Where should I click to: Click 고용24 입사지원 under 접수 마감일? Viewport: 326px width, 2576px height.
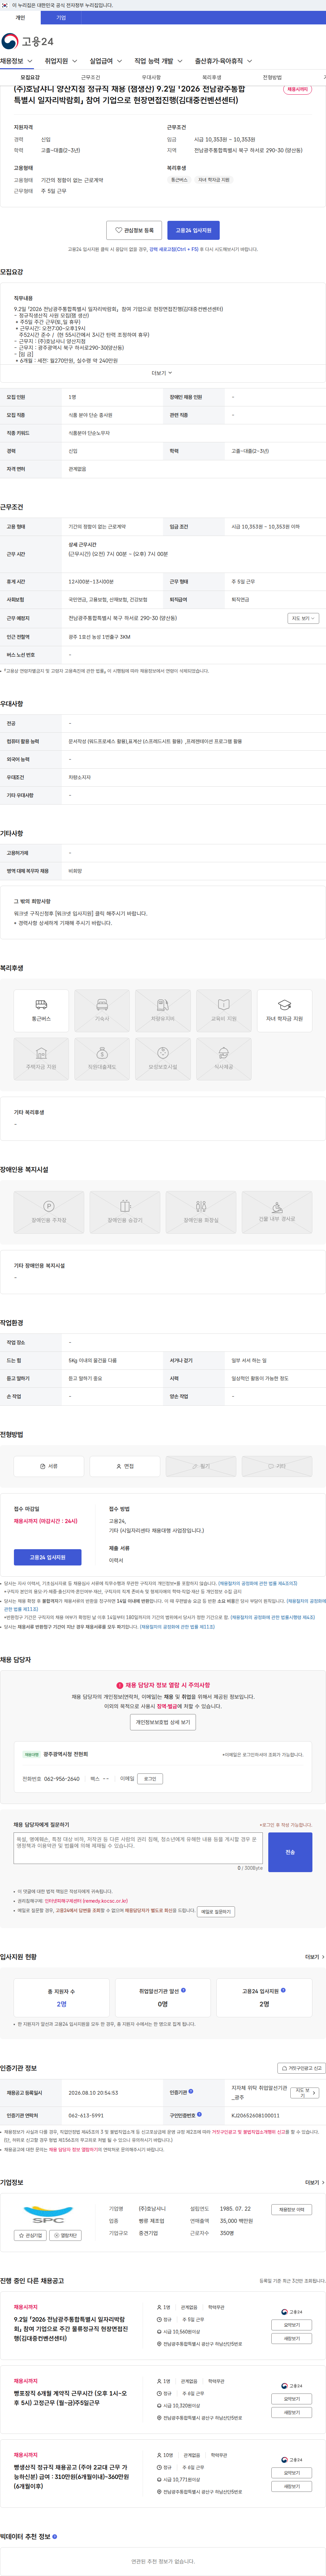pos(48,1557)
